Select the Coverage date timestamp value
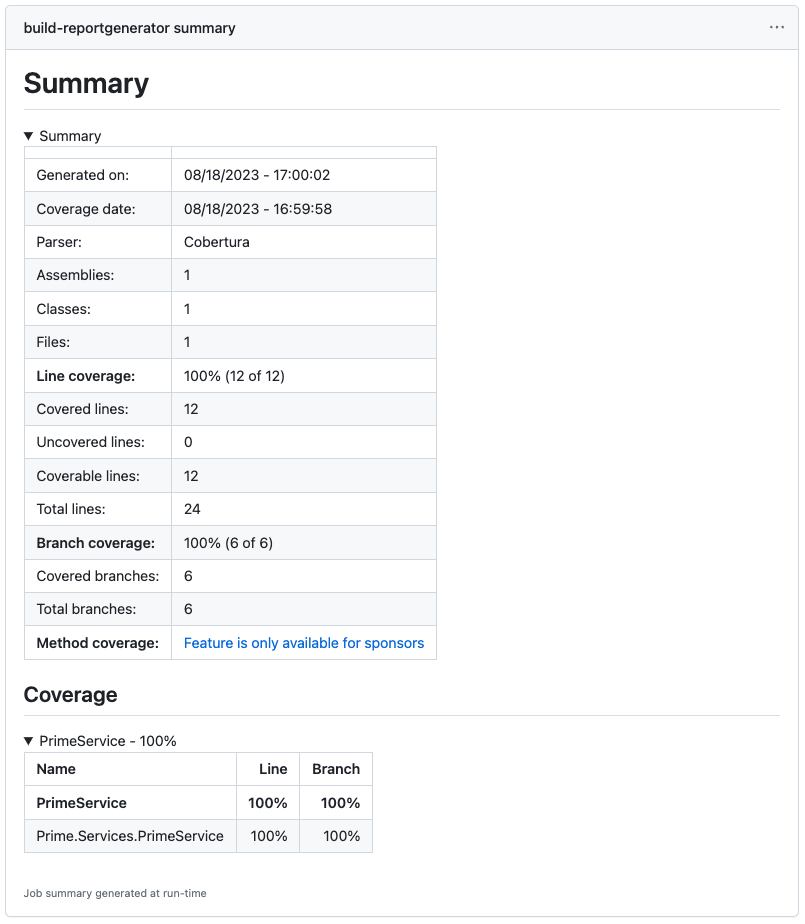 (257, 209)
